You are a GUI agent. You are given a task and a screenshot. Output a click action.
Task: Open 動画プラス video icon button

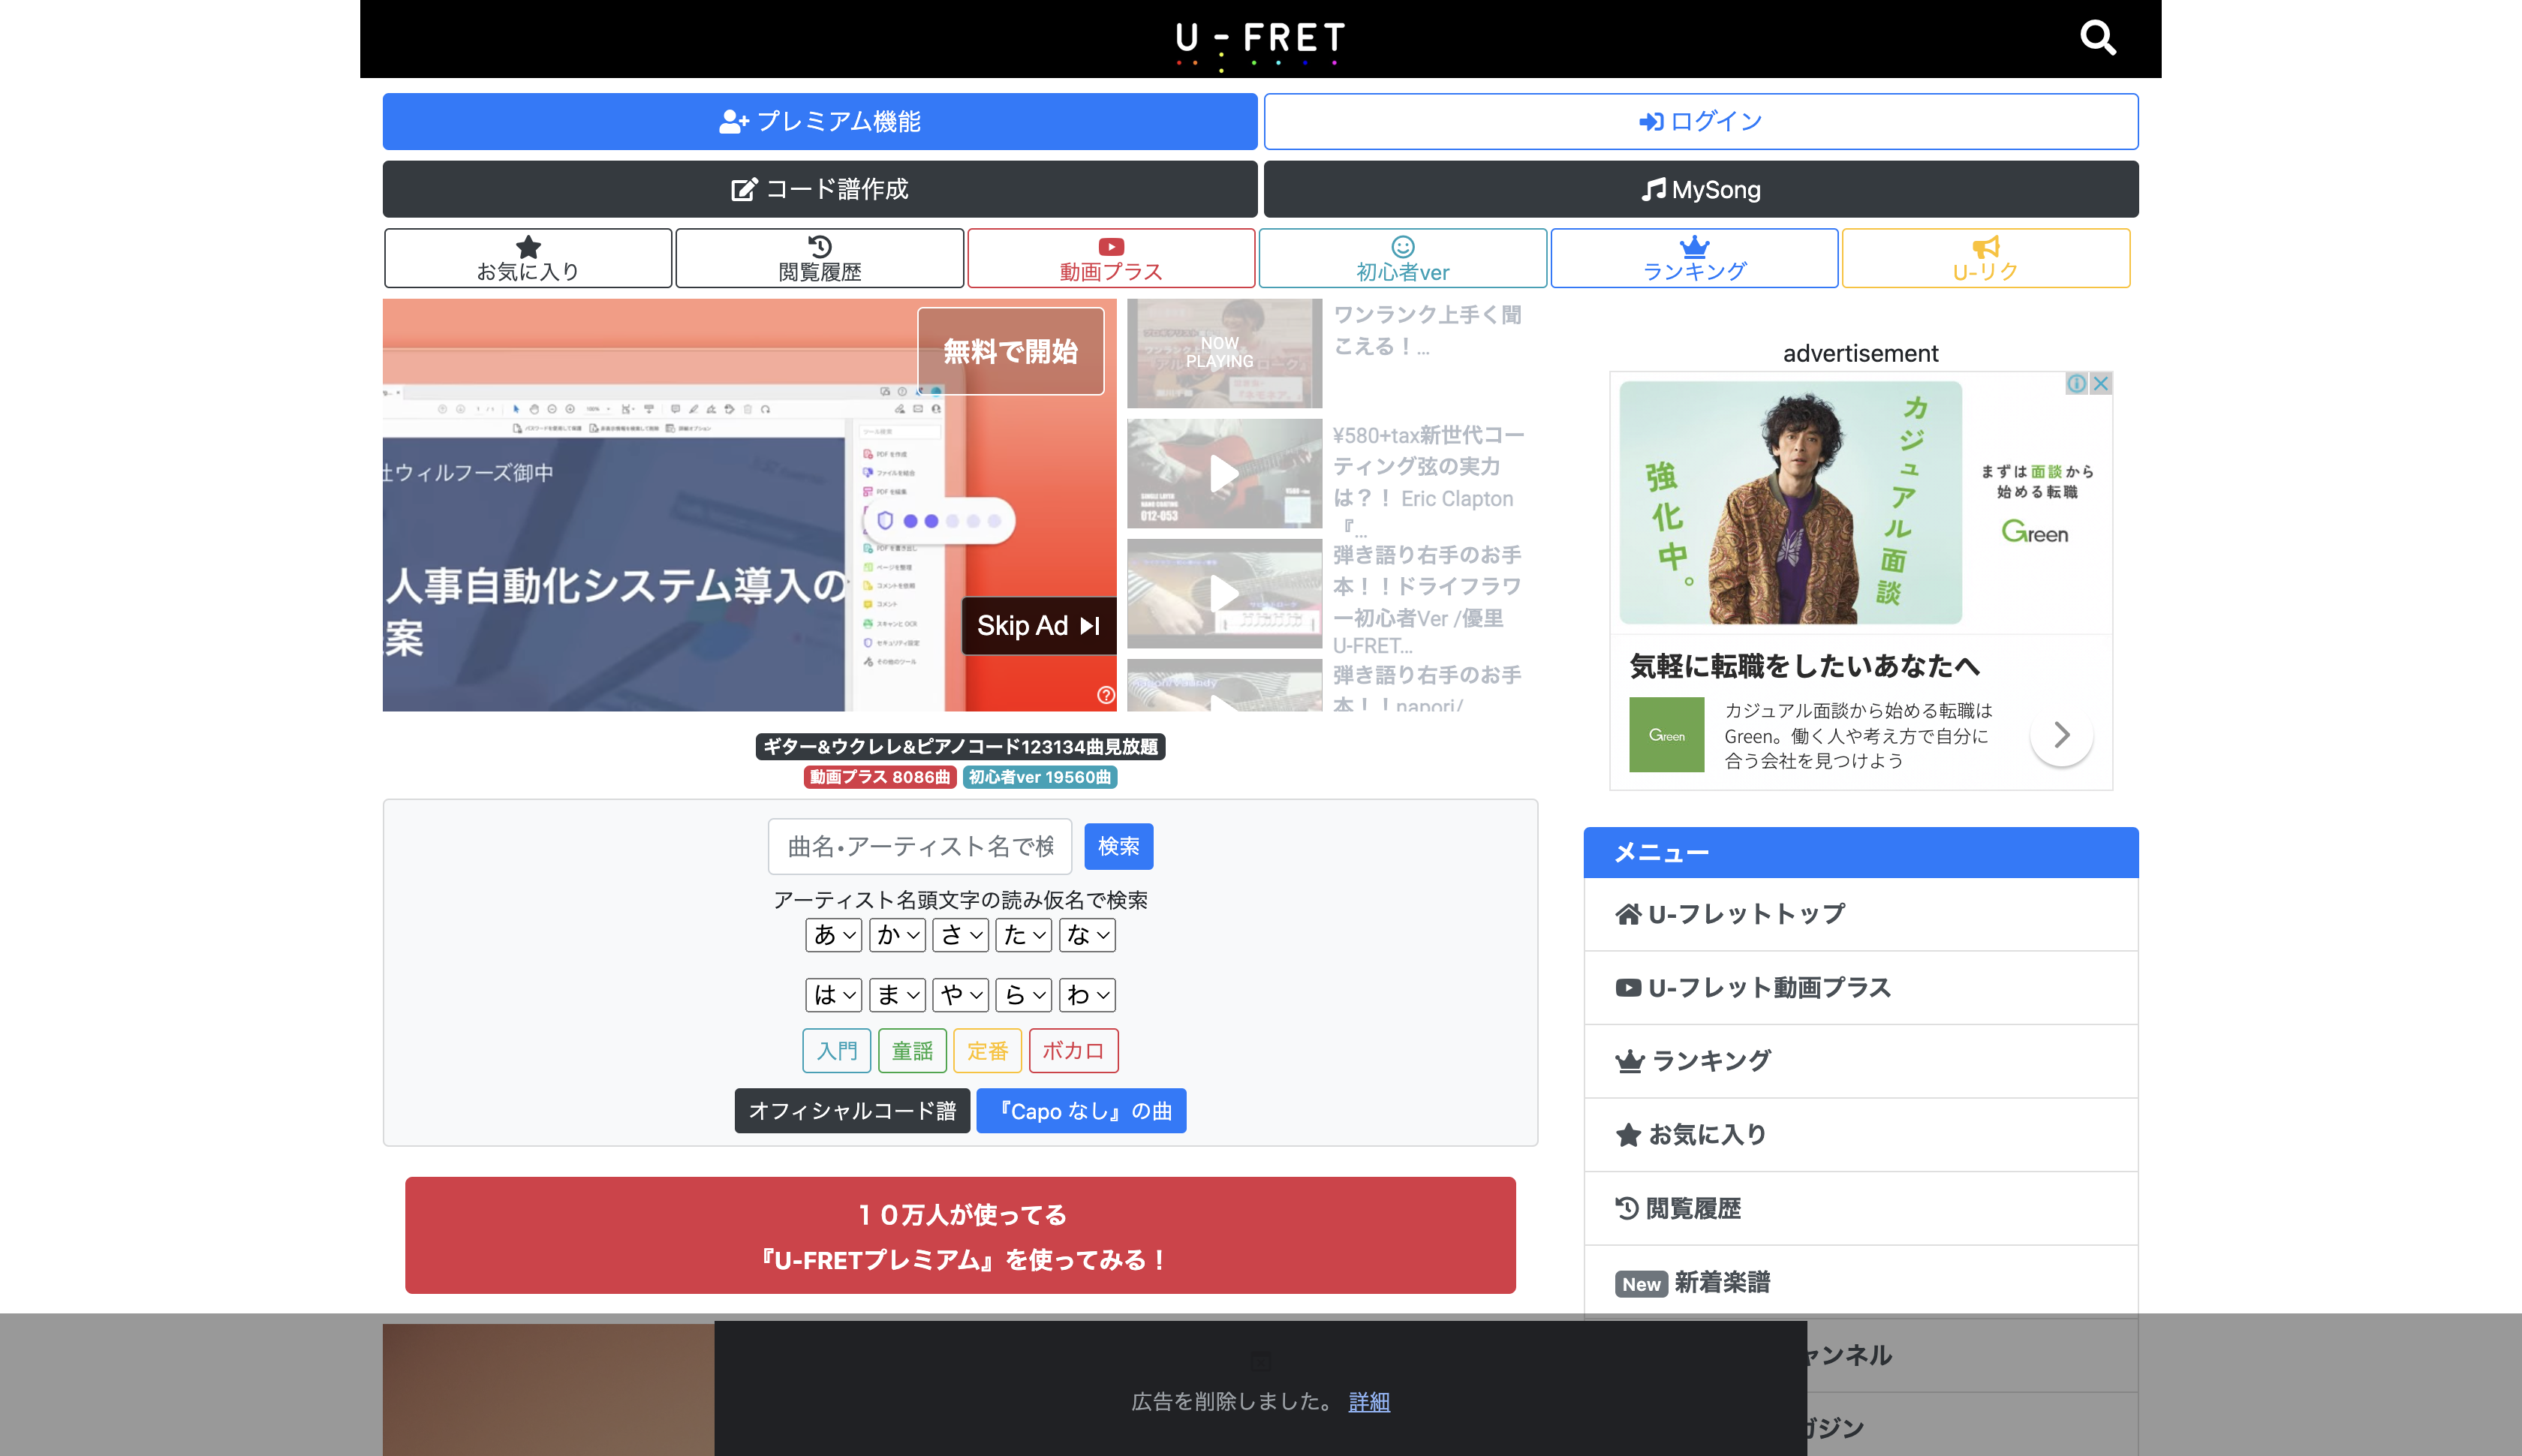click(1110, 258)
